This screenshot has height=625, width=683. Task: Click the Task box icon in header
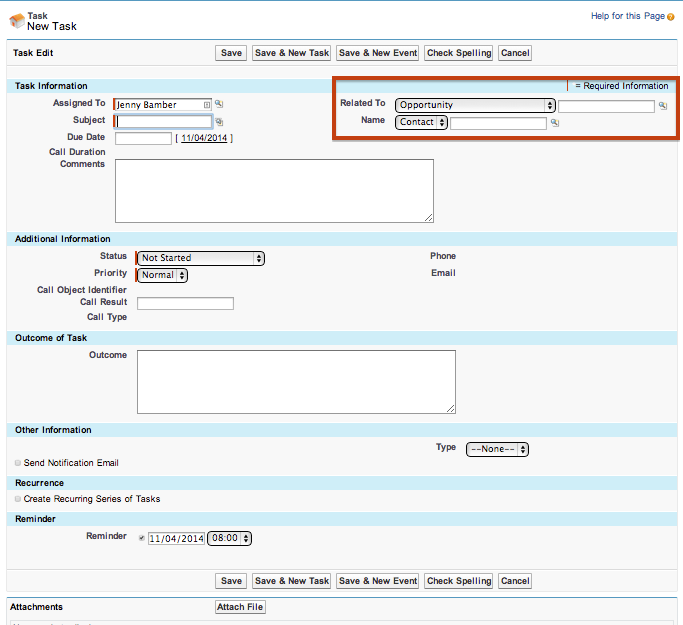17,20
